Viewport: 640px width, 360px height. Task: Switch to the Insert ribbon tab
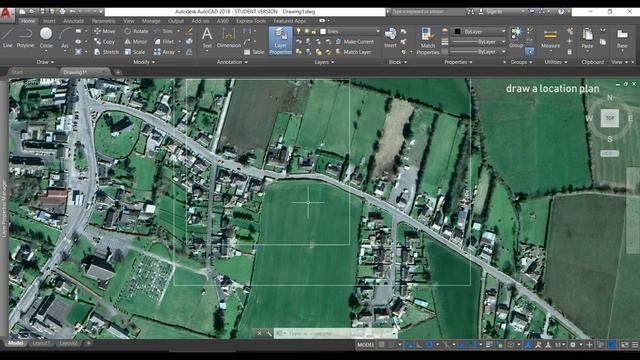pos(49,21)
